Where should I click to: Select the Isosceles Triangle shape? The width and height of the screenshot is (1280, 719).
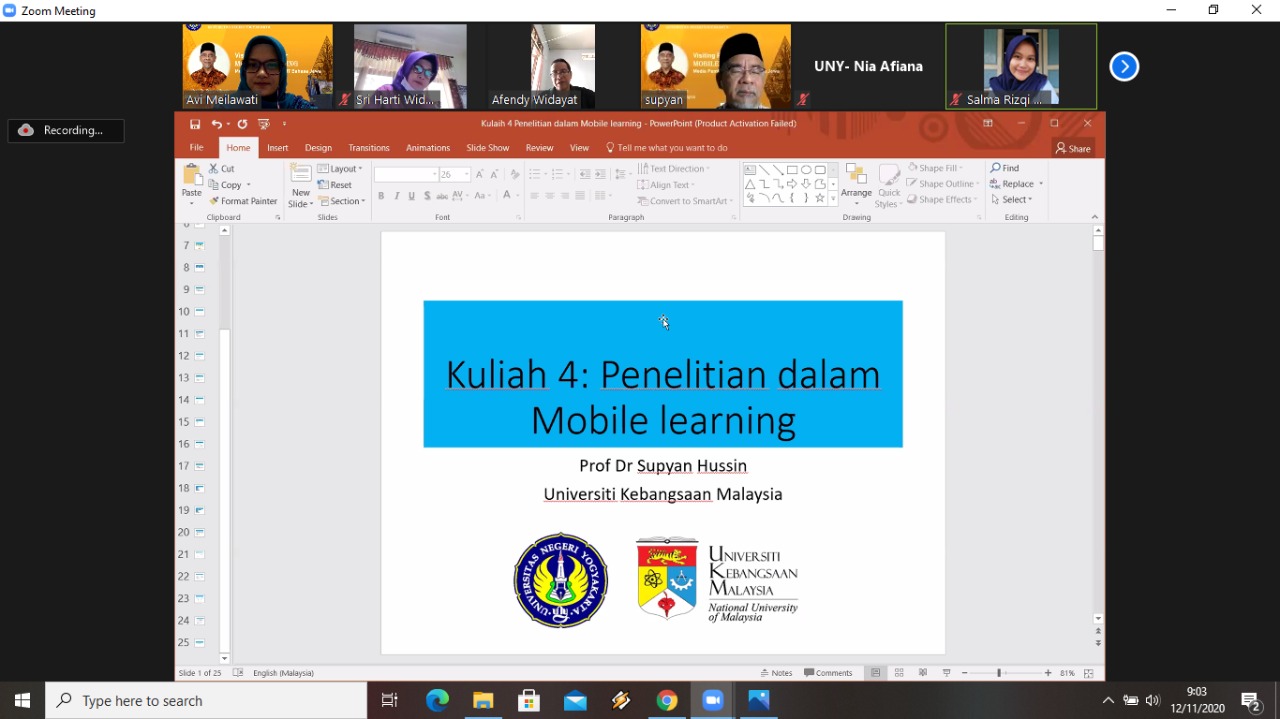(750, 184)
